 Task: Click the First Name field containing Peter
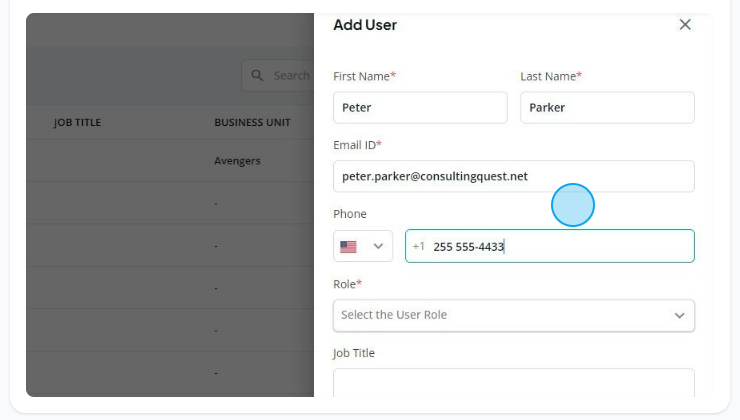(420, 108)
